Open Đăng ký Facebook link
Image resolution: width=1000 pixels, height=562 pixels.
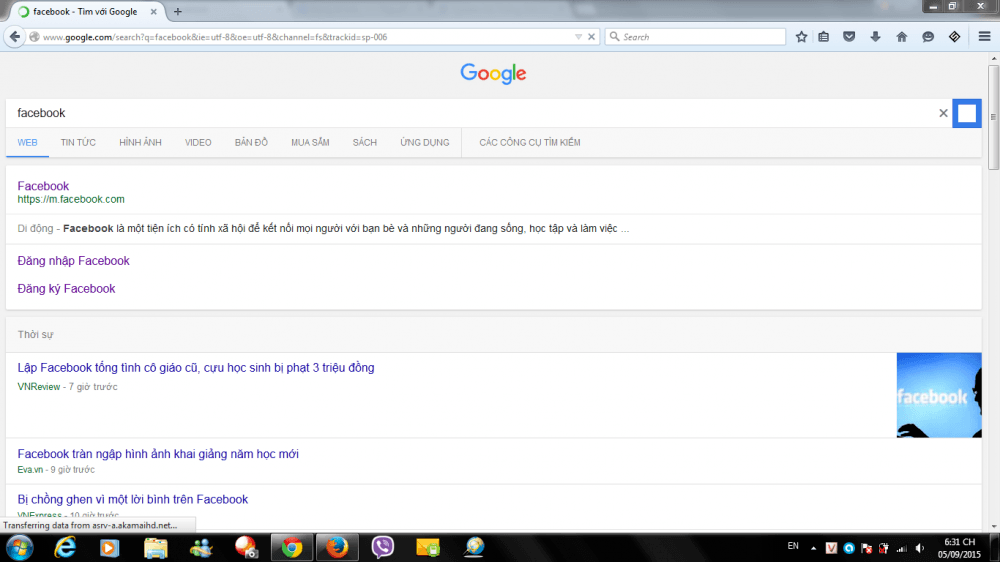tap(66, 288)
